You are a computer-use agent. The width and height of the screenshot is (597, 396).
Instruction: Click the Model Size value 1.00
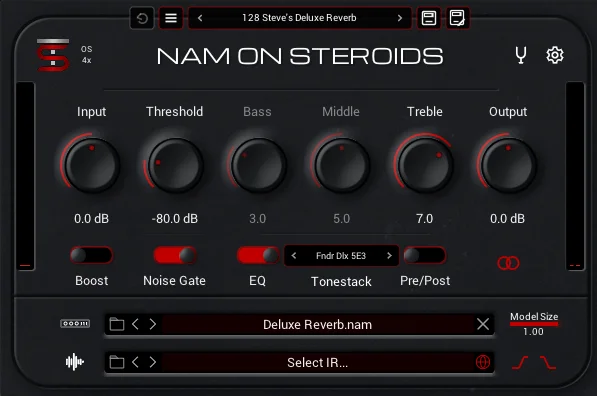pos(533,332)
